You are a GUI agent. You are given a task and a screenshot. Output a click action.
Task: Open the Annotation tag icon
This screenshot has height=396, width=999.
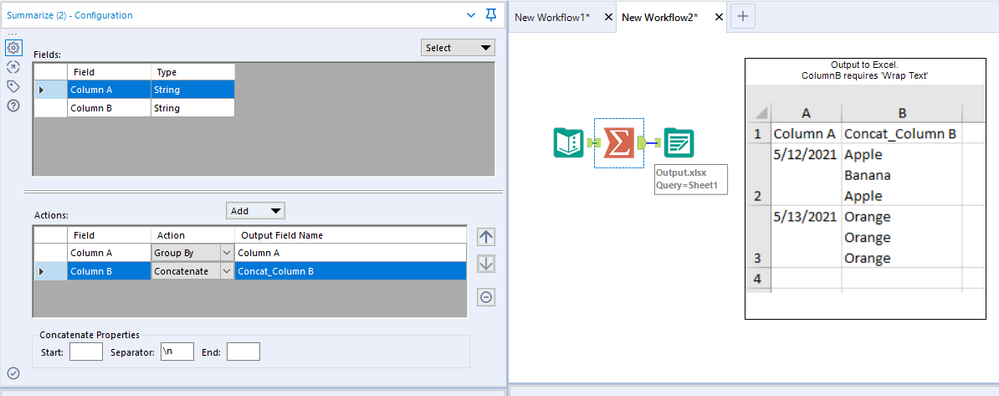(x=13, y=86)
